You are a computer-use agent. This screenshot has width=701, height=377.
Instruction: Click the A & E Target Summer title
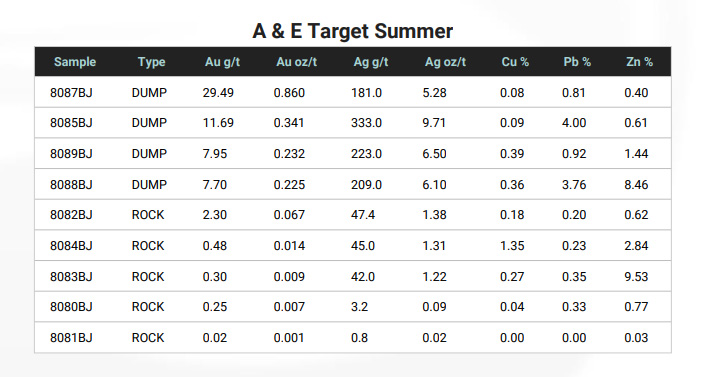[x=352, y=31]
